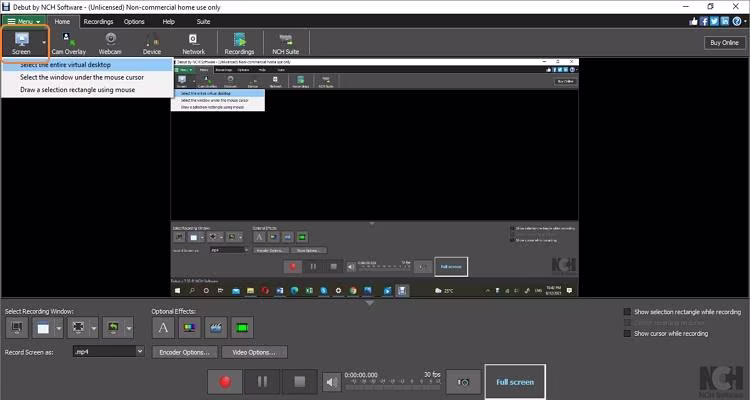Click the Debut floppy disk title bar icon
The height and width of the screenshot is (400, 750).
coord(6,7)
